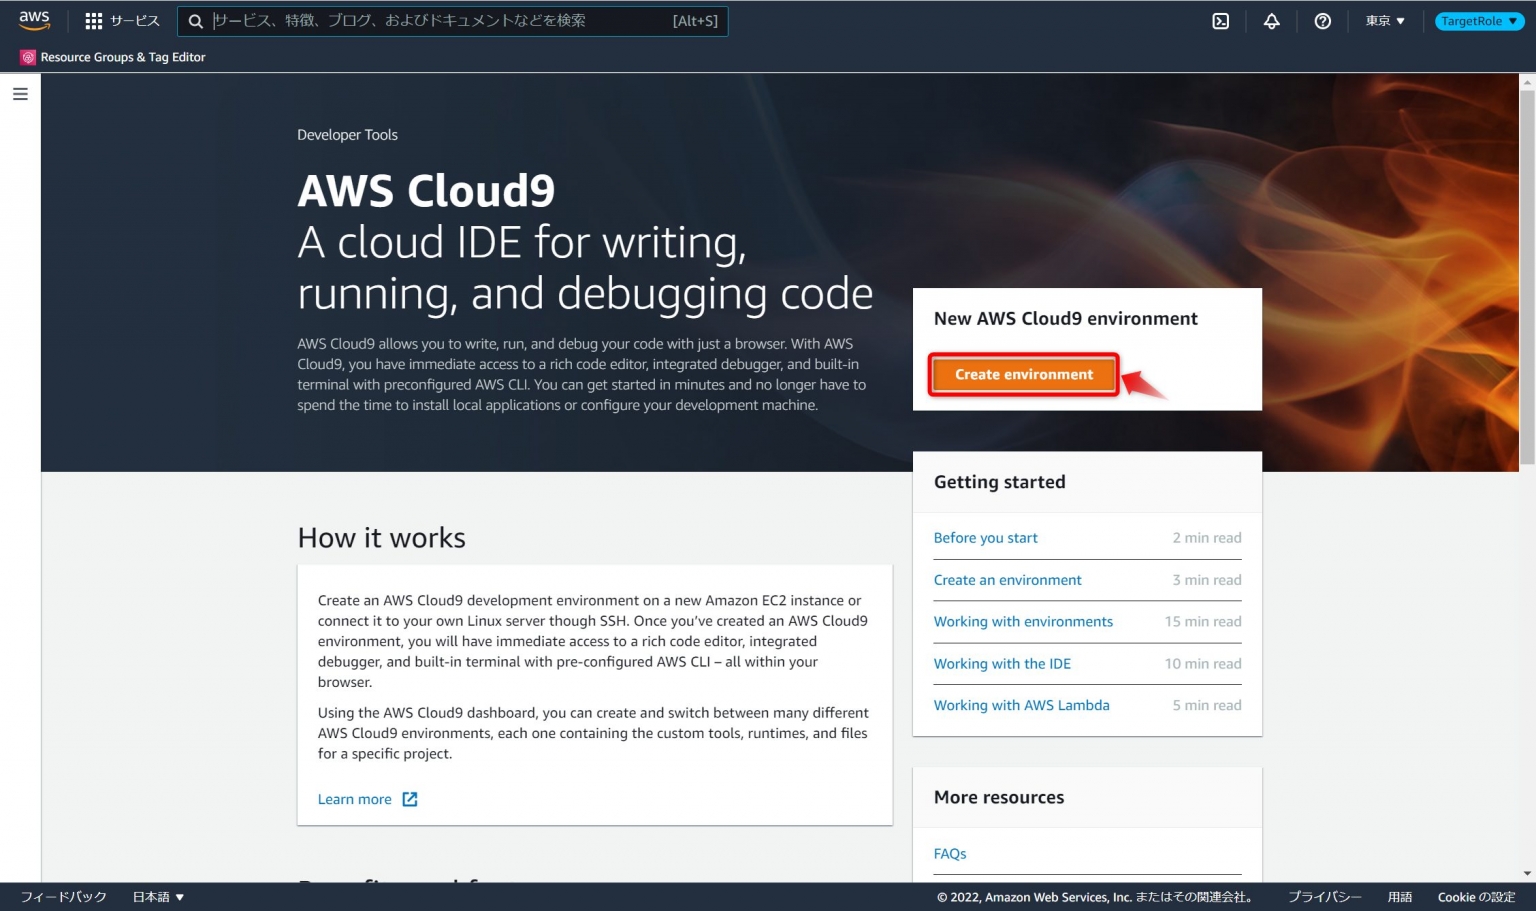Screen dimensions: 1536x911
Task: Open the notifications bell
Action: pos(1271,20)
